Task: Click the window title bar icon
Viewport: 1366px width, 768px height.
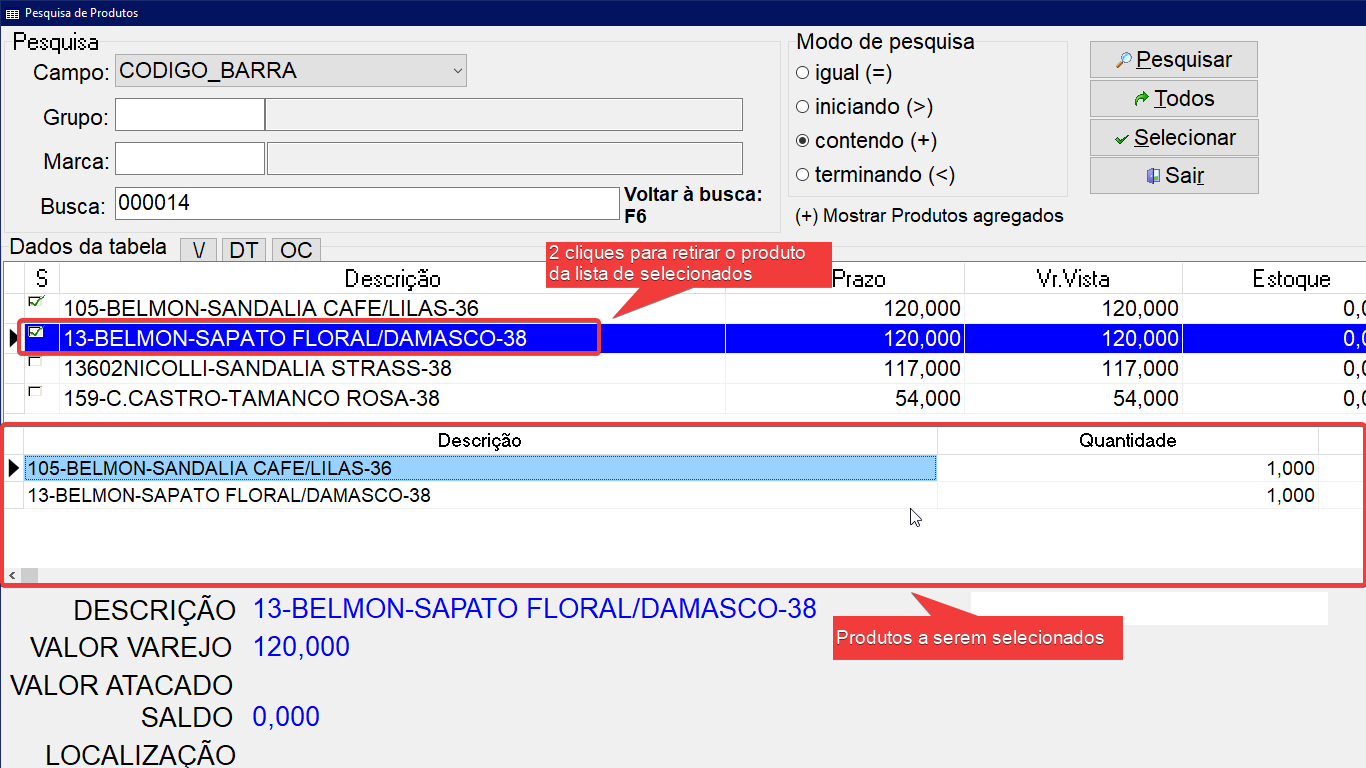Action: coord(12,13)
